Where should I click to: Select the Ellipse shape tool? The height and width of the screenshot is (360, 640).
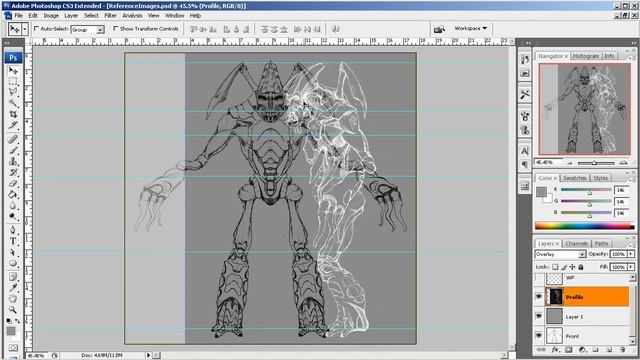(13, 263)
